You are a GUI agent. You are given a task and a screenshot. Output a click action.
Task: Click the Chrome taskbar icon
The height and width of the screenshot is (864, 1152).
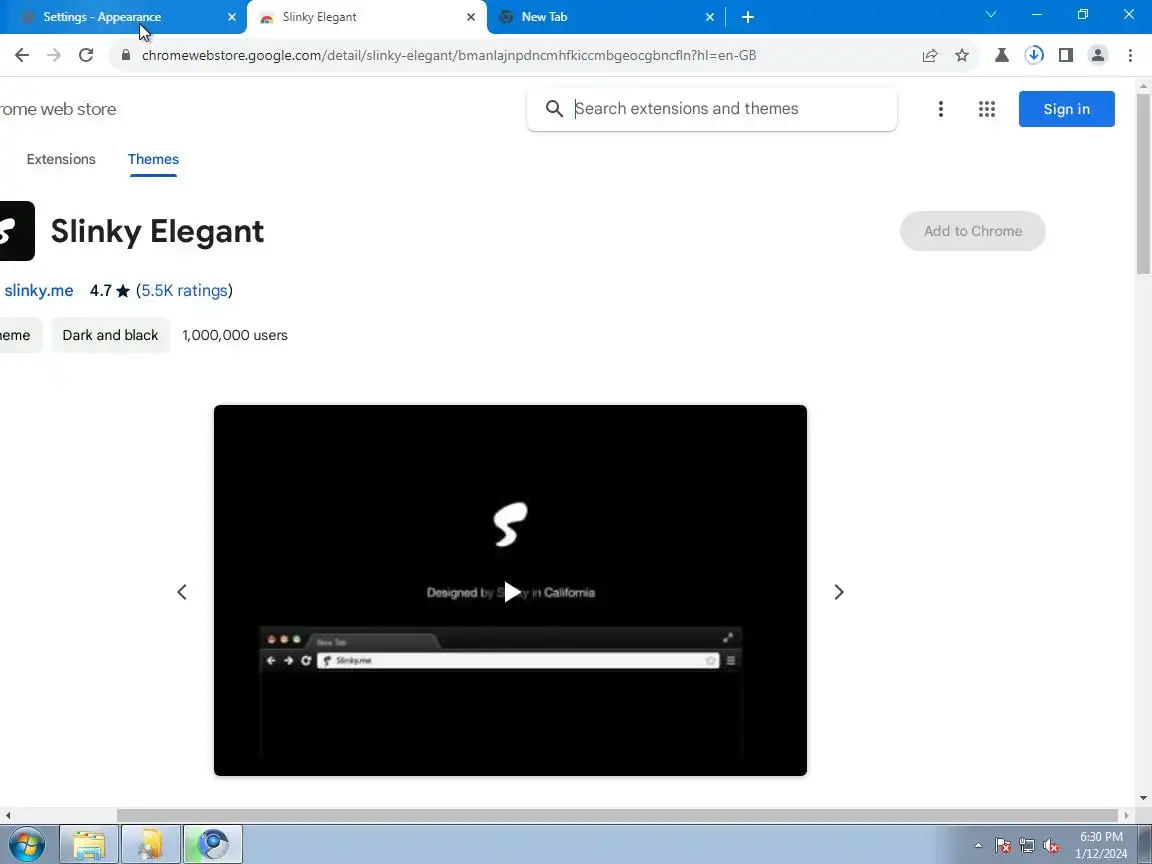tap(212, 845)
